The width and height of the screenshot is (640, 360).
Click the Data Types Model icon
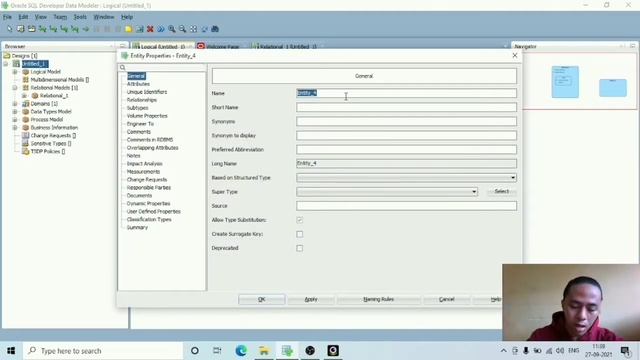[26, 111]
